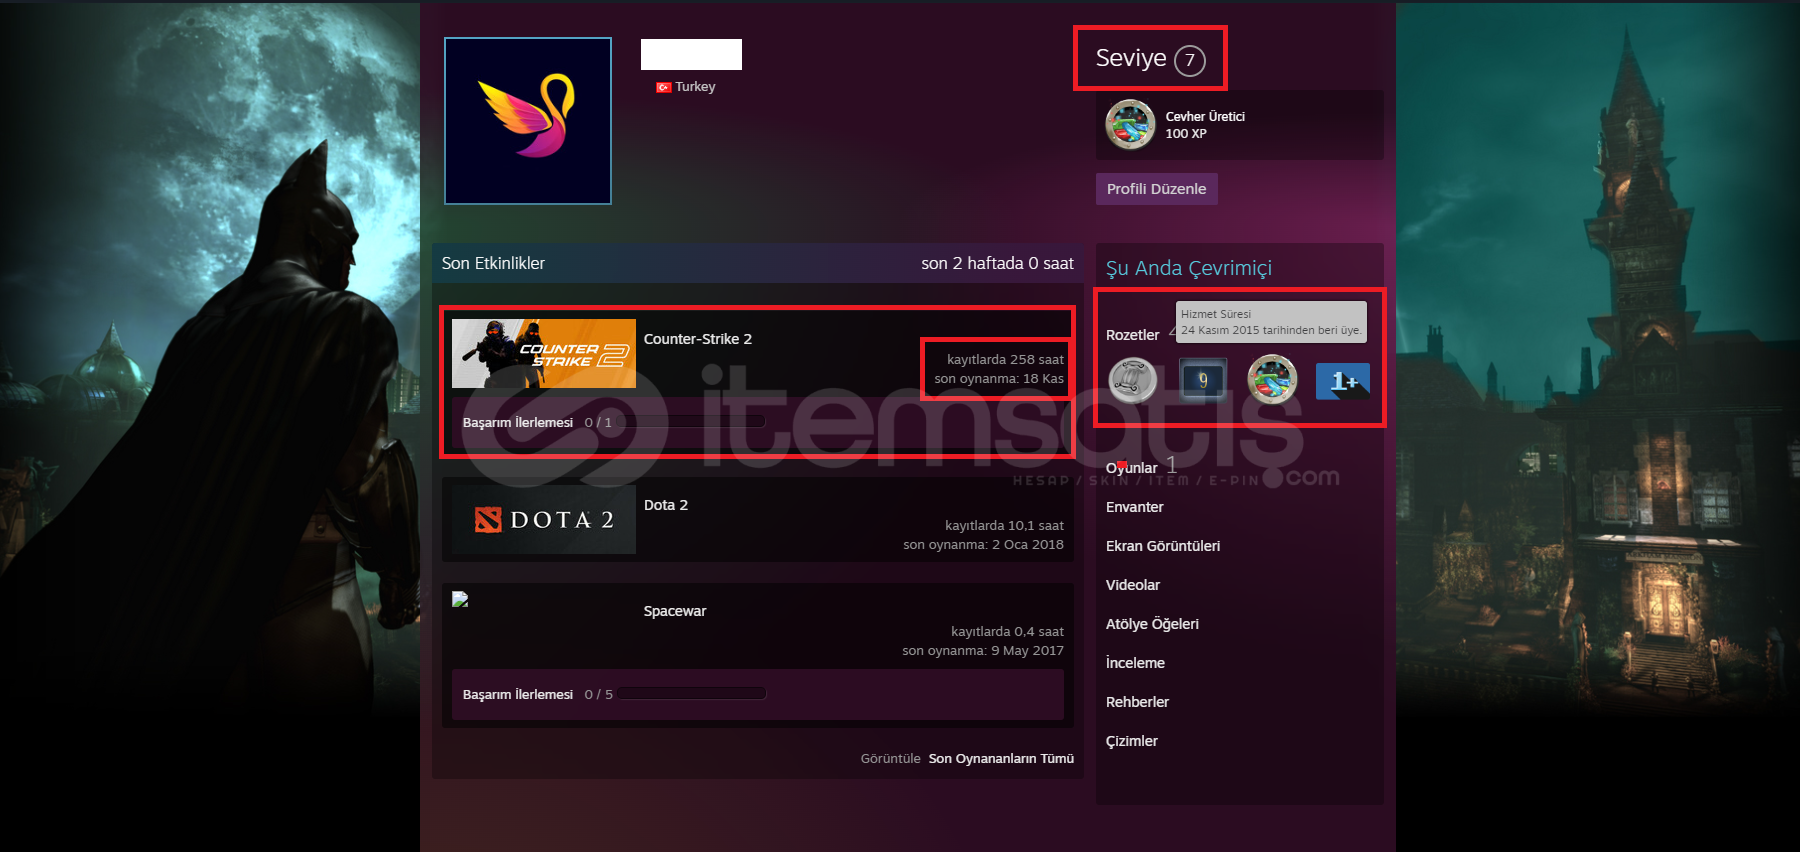This screenshot has height=852, width=1800.
Task: Open the Counter-Strike 2 game banner
Action: 544,353
